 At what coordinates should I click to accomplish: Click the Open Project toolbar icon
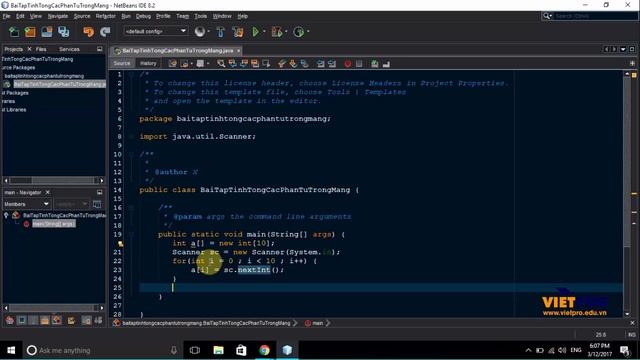coord(47,32)
